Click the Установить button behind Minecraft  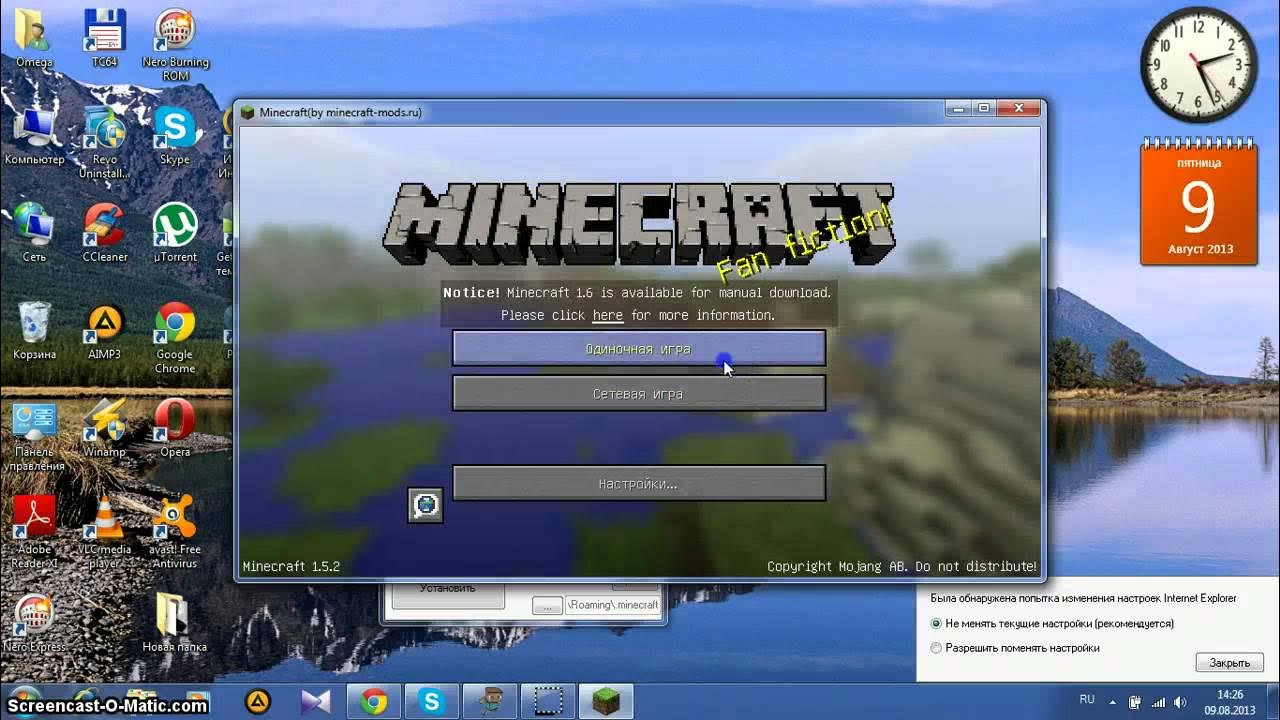447,594
